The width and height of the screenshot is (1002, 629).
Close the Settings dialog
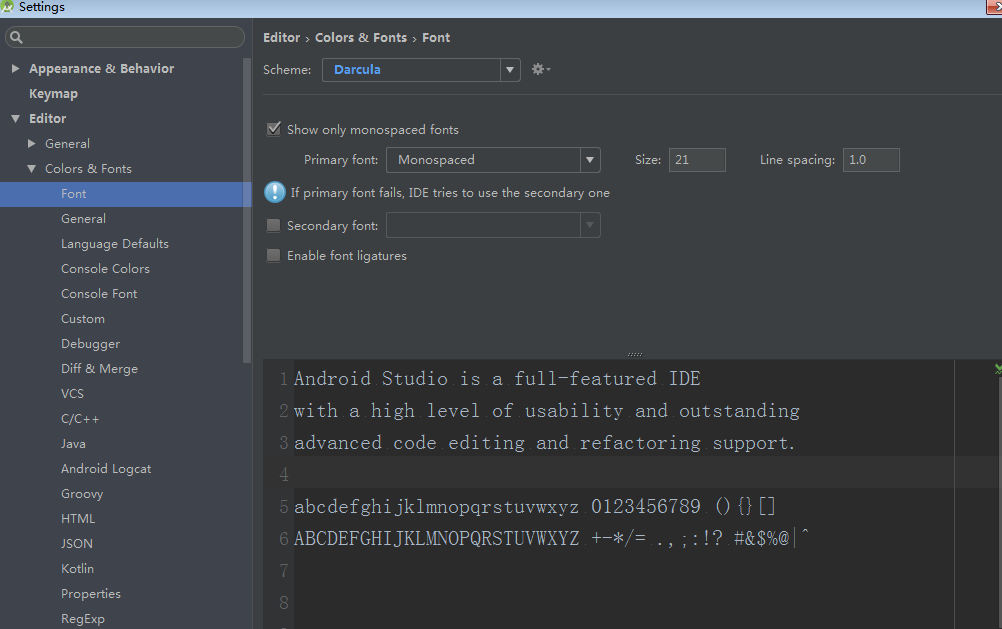tap(994, 7)
